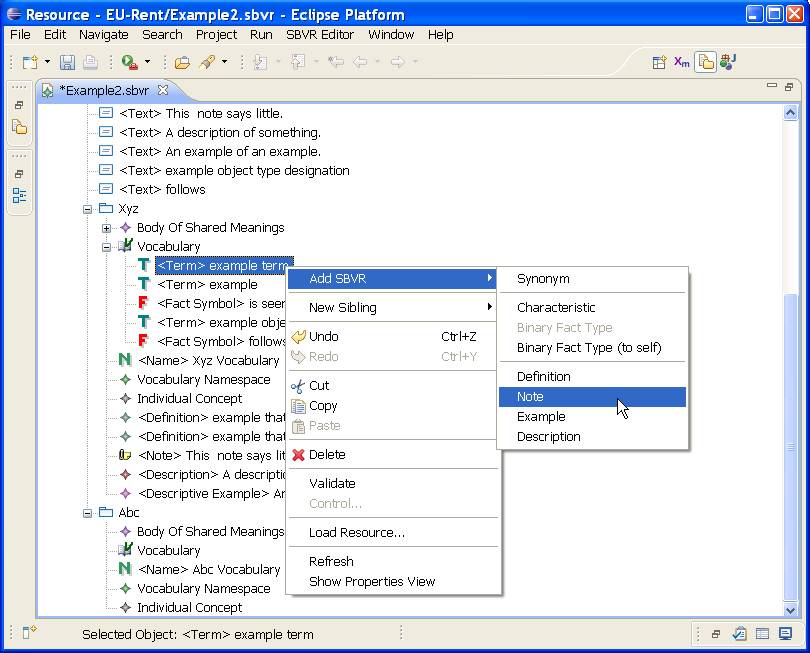Click the Navigator fast view icon in left sidebar
Image resolution: width=810 pixels, height=653 pixels.
pos(19,127)
